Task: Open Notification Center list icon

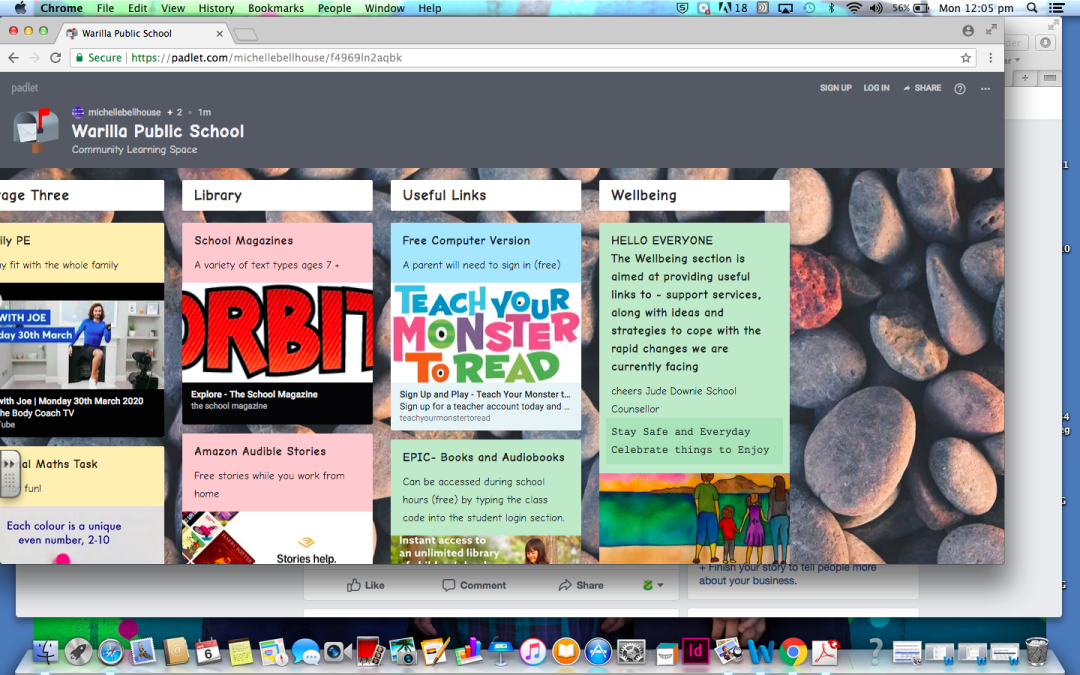Action: [1056, 8]
